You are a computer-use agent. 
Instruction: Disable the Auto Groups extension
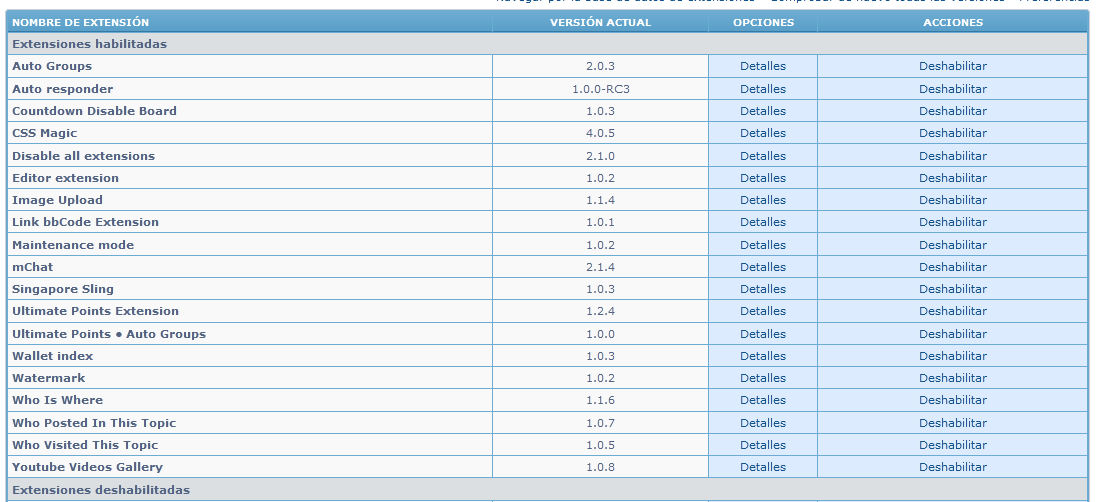953,66
